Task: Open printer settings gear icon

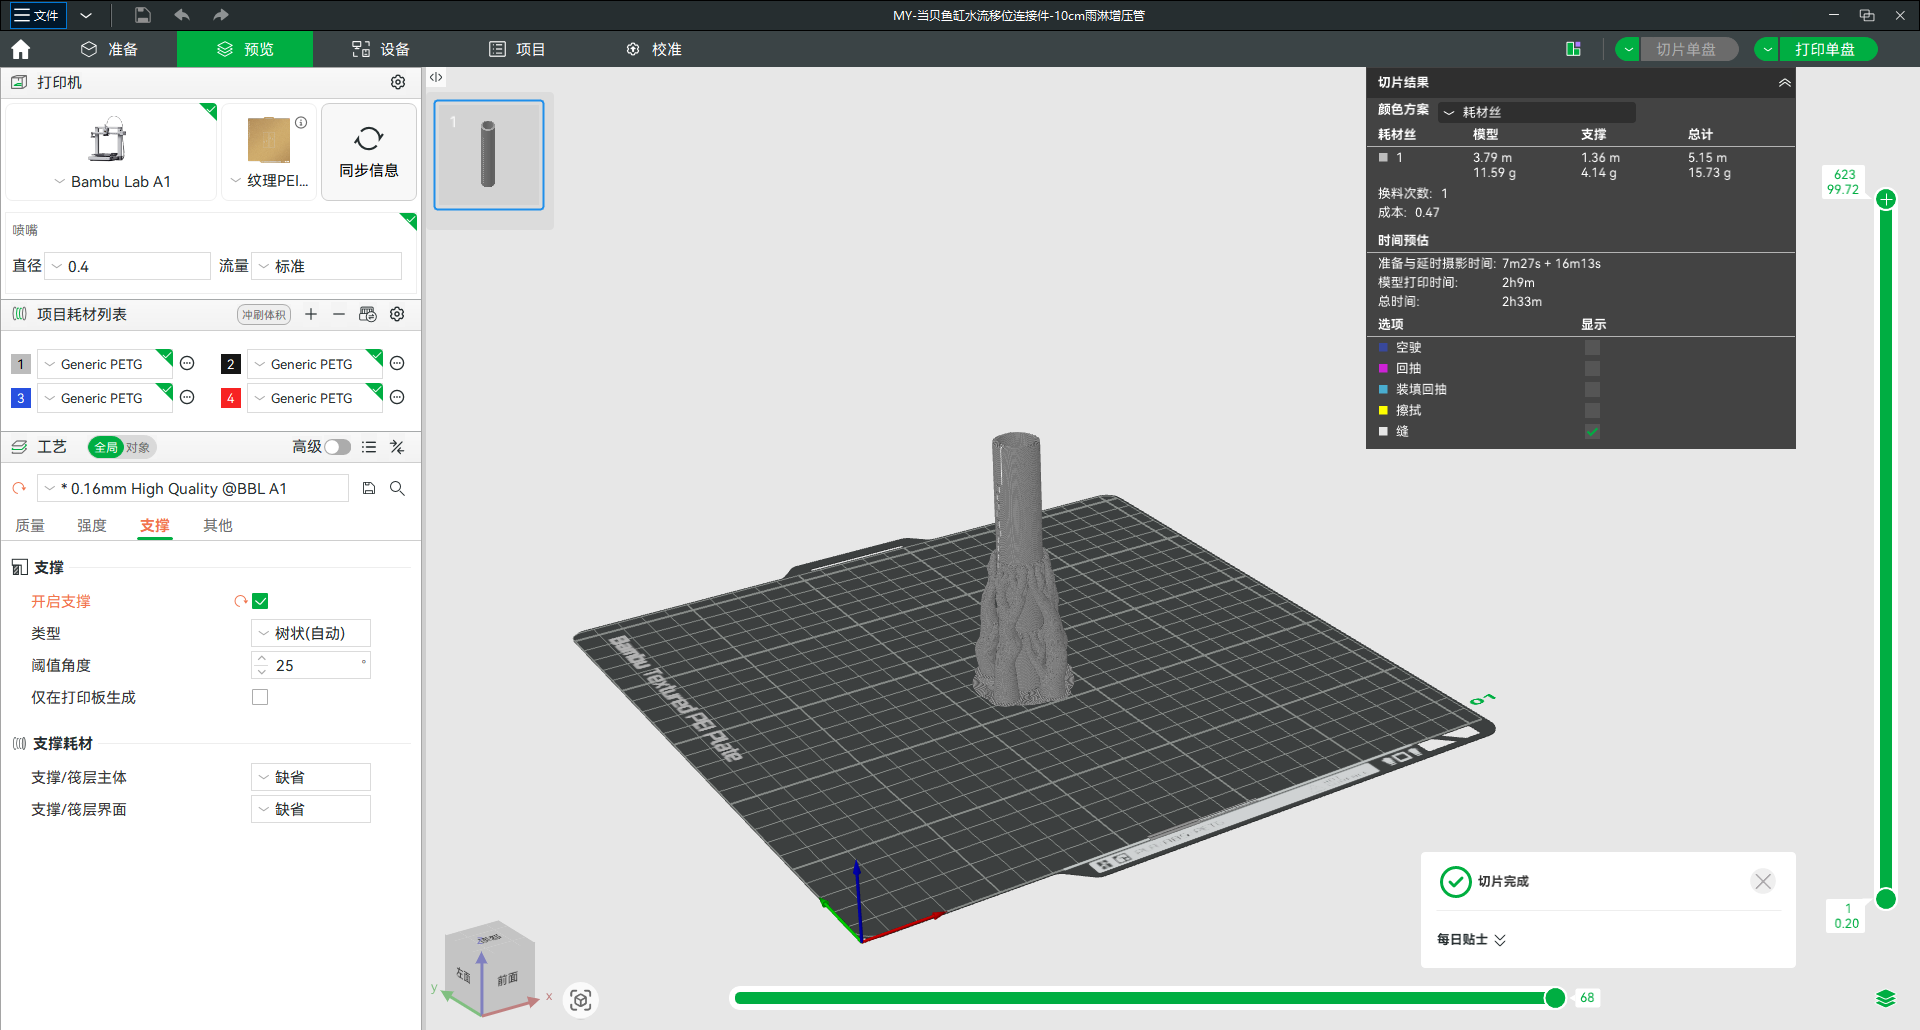Action: (x=398, y=82)
